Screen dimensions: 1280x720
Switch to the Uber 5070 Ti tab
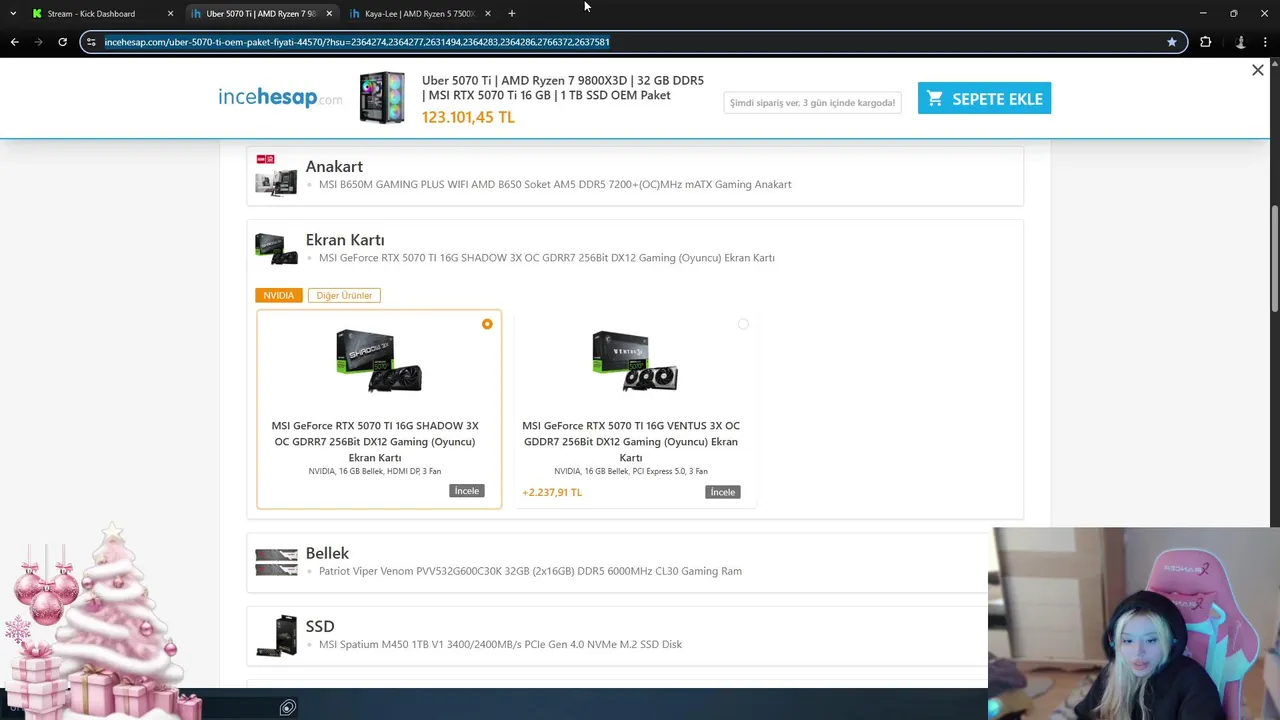(260, 13)
